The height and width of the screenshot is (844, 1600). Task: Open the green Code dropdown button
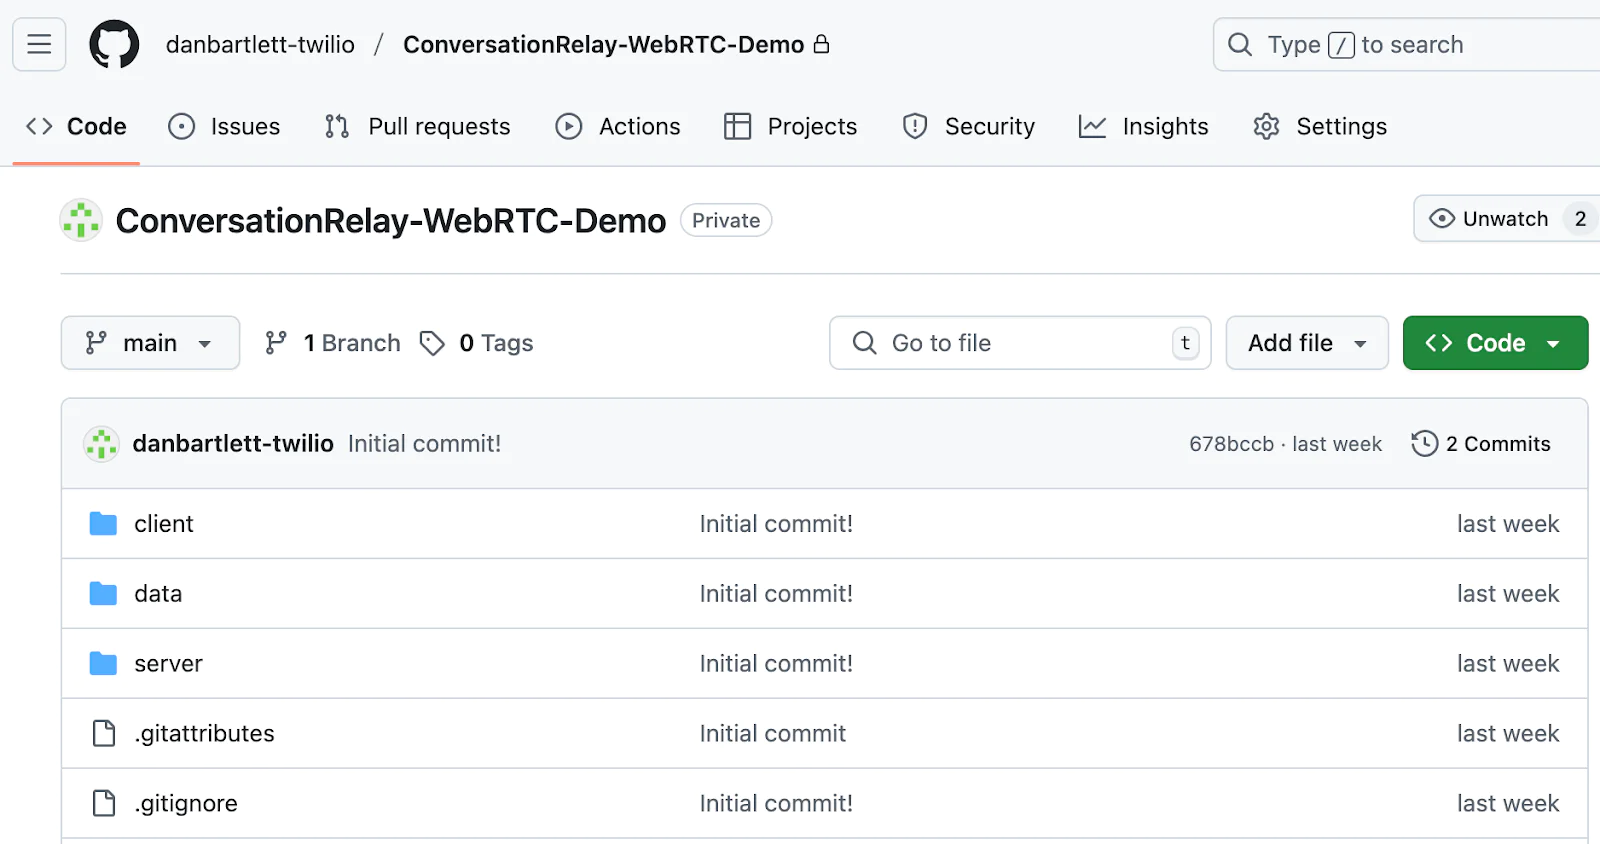click(1495, 343)
